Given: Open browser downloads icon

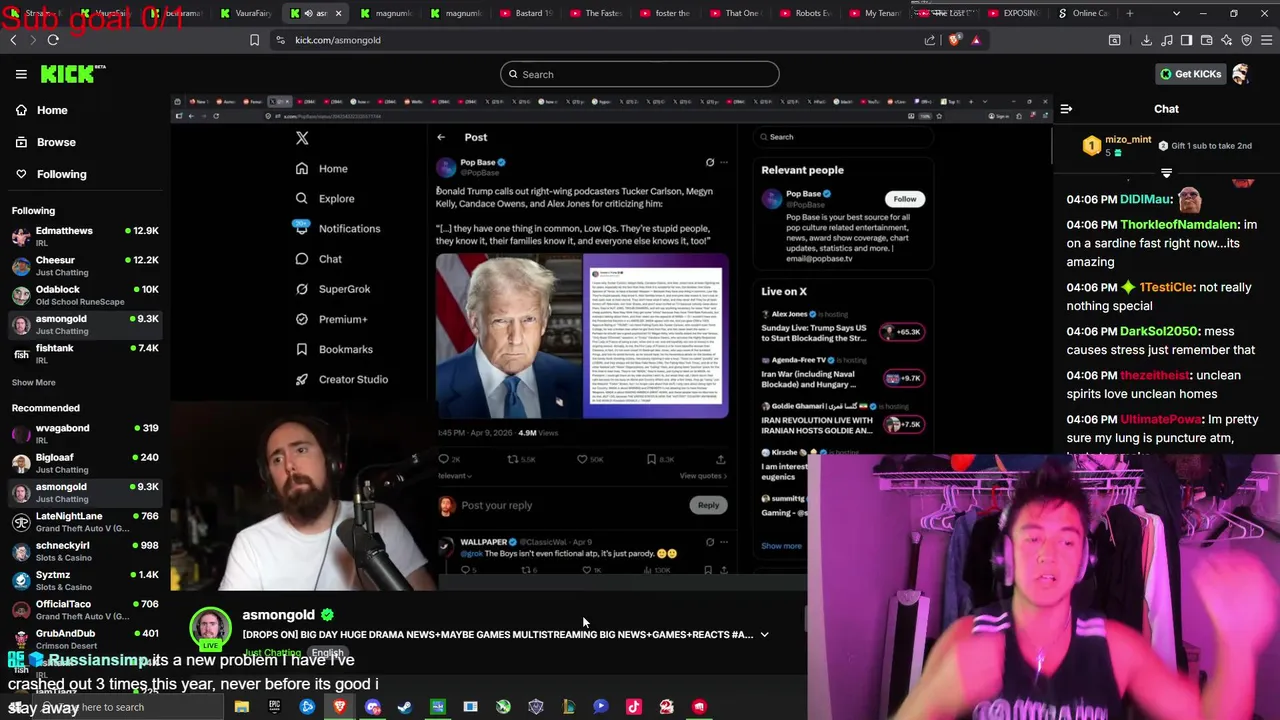Looking at the screenshot, I should point(1146,40).
